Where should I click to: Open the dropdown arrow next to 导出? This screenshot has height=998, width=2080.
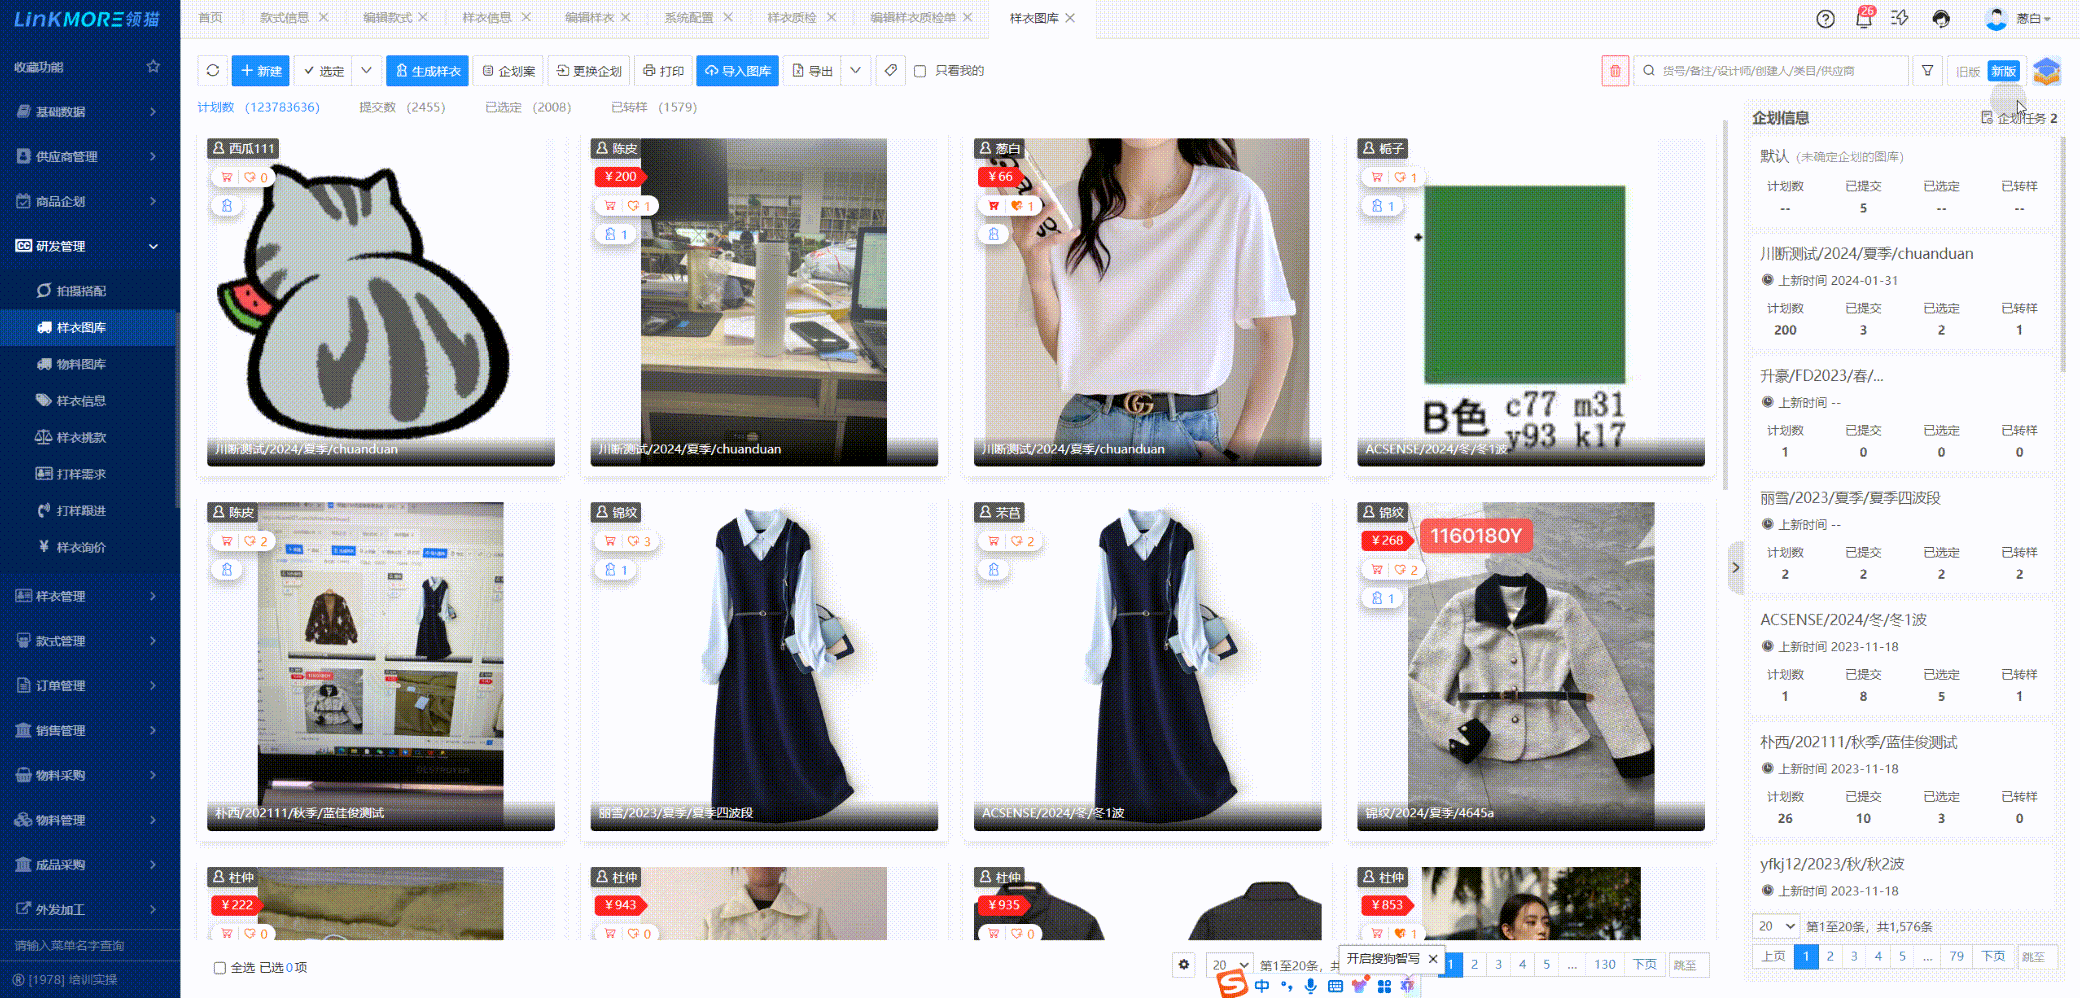tap(855, 71)
